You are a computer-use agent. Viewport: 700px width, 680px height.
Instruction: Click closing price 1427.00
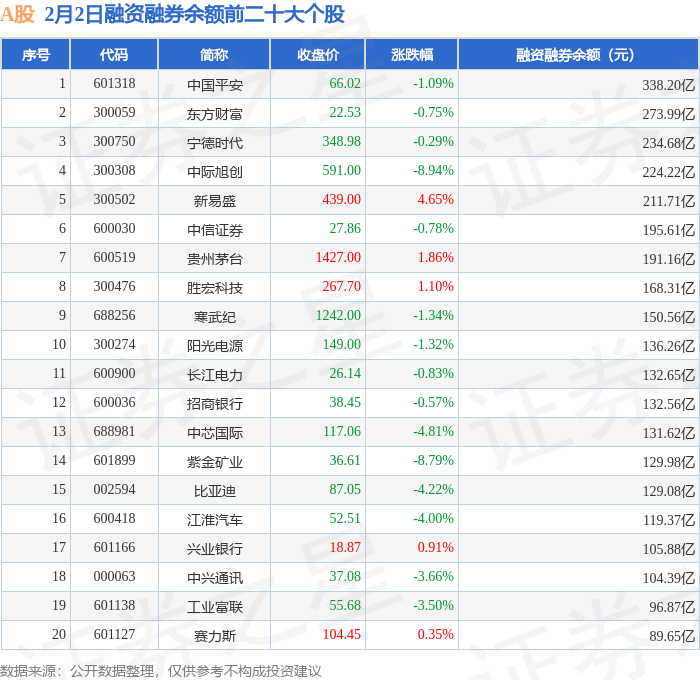tap(338, 258)
